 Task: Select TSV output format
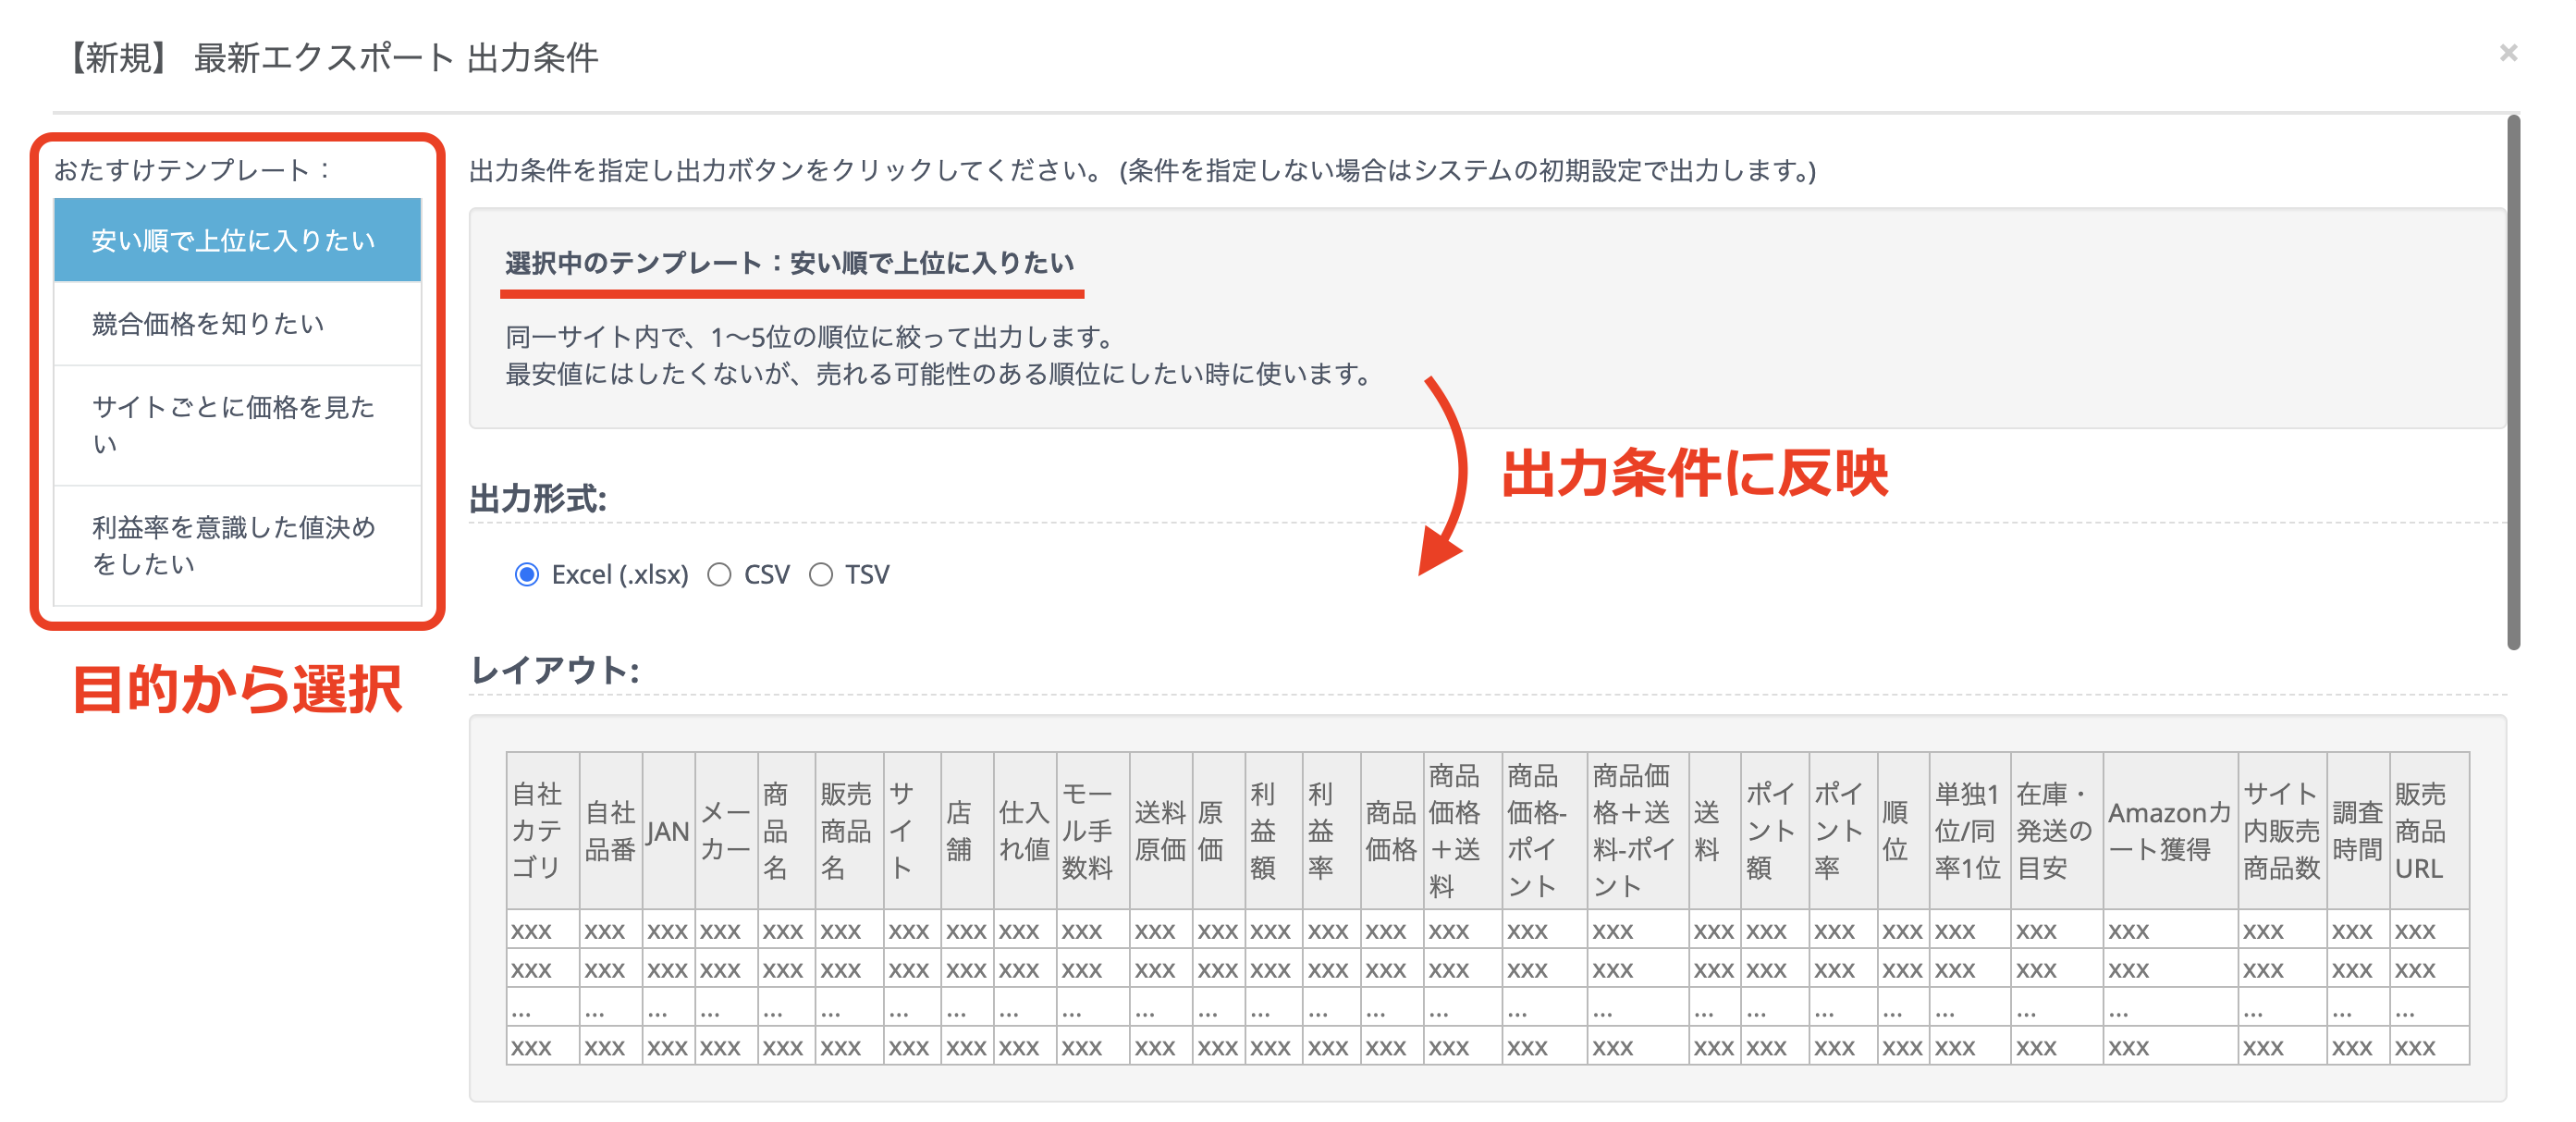(x=820, y=574)
